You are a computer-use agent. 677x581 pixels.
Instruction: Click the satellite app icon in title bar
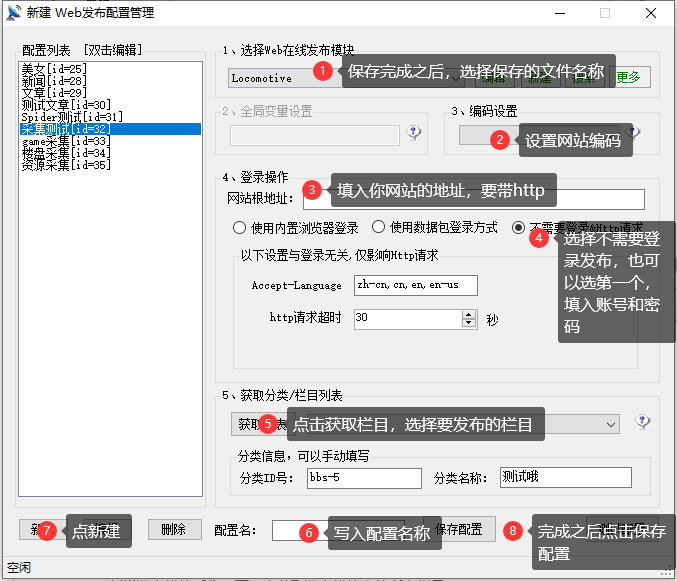coord(13,13)
